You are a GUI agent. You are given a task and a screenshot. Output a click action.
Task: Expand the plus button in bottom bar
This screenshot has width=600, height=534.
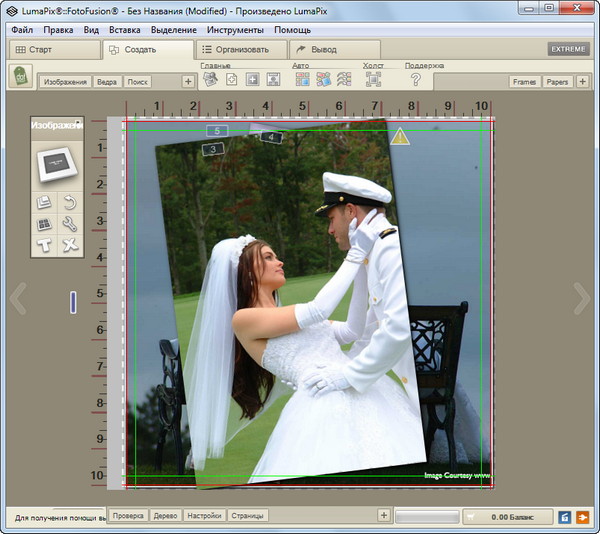click(x=383, y=515)
